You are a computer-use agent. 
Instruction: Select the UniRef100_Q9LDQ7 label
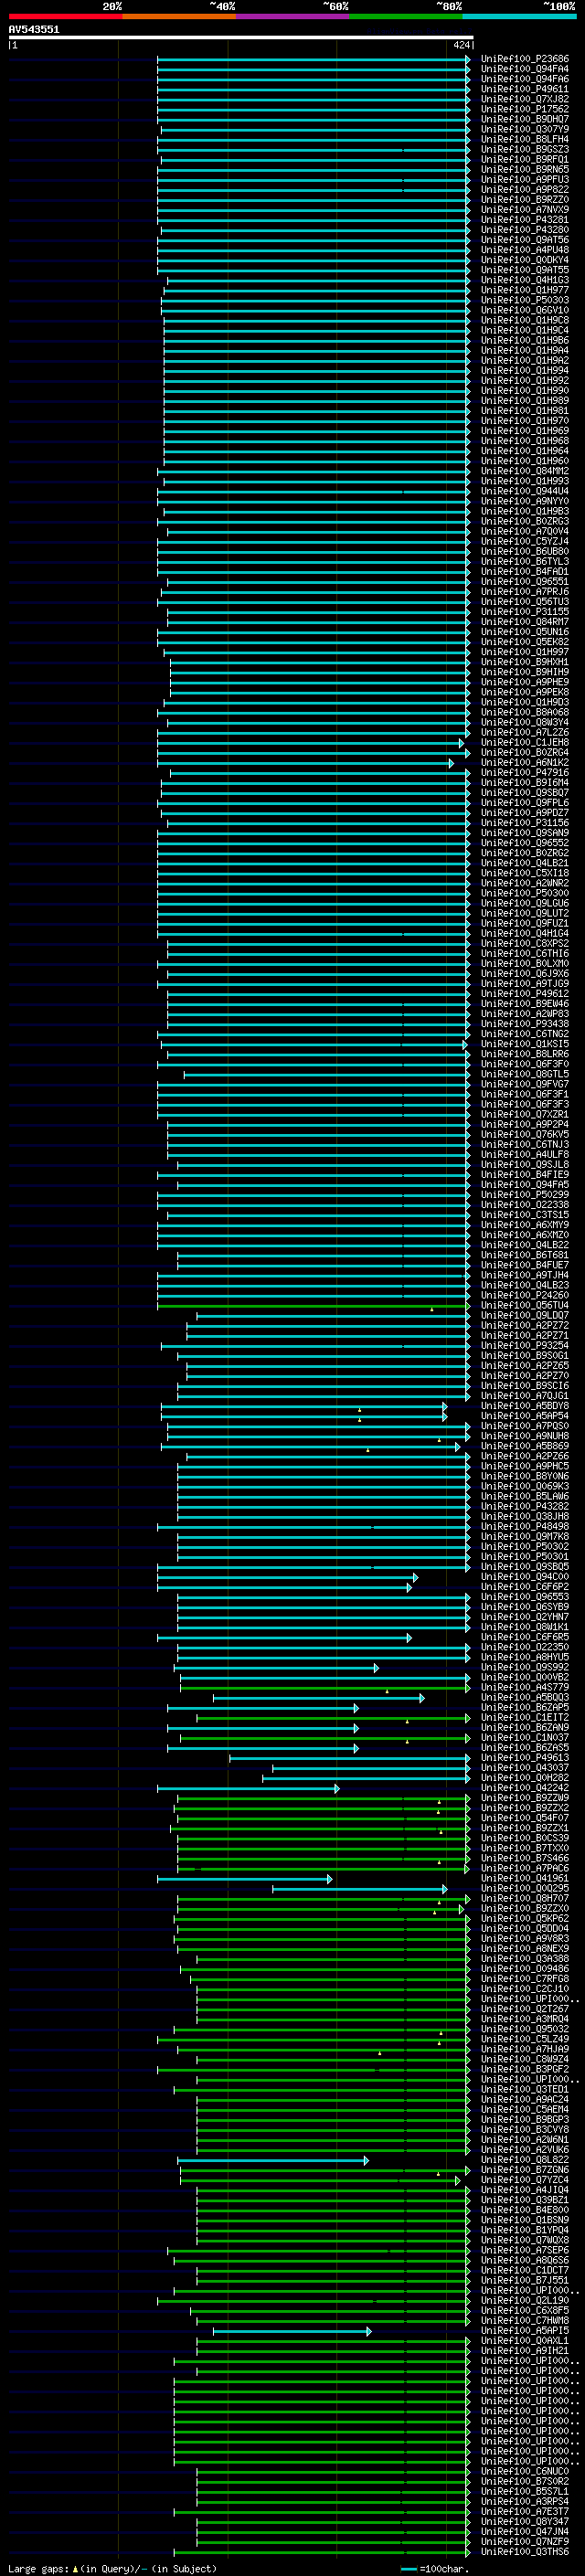pyautogui.click(x=524, y=1316)
